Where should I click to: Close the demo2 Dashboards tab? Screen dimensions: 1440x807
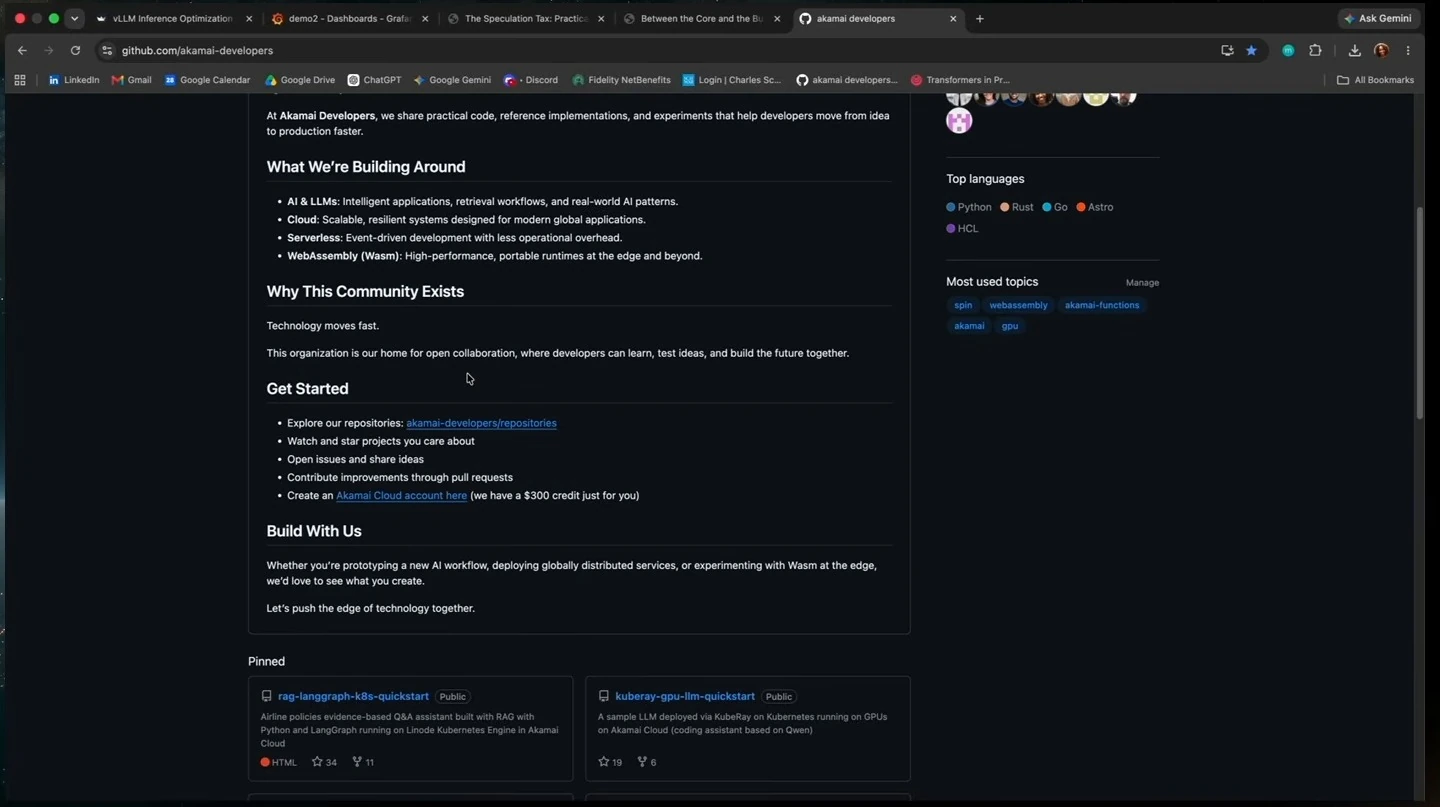pos(425,19)
